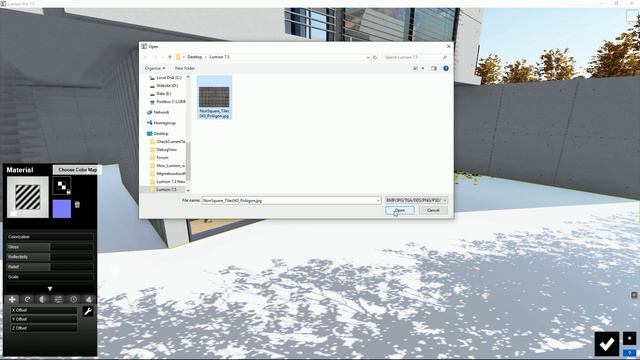The height and width of the screenshot is (360, 640).
Task: Click Lumion 7.3 in the address breadcrumb
Action: click(219, 57)
